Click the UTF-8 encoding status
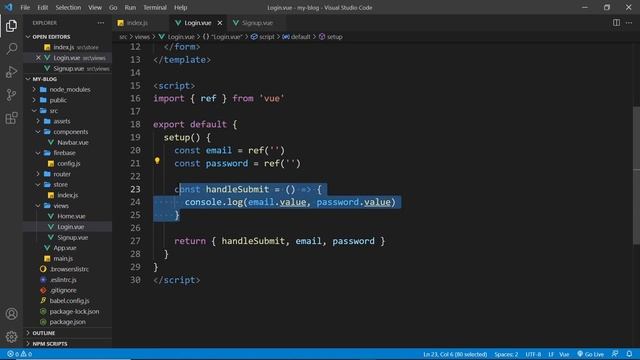Image resolution: width=640 pixels, height=360 pixels. click(x=533, y=354)
